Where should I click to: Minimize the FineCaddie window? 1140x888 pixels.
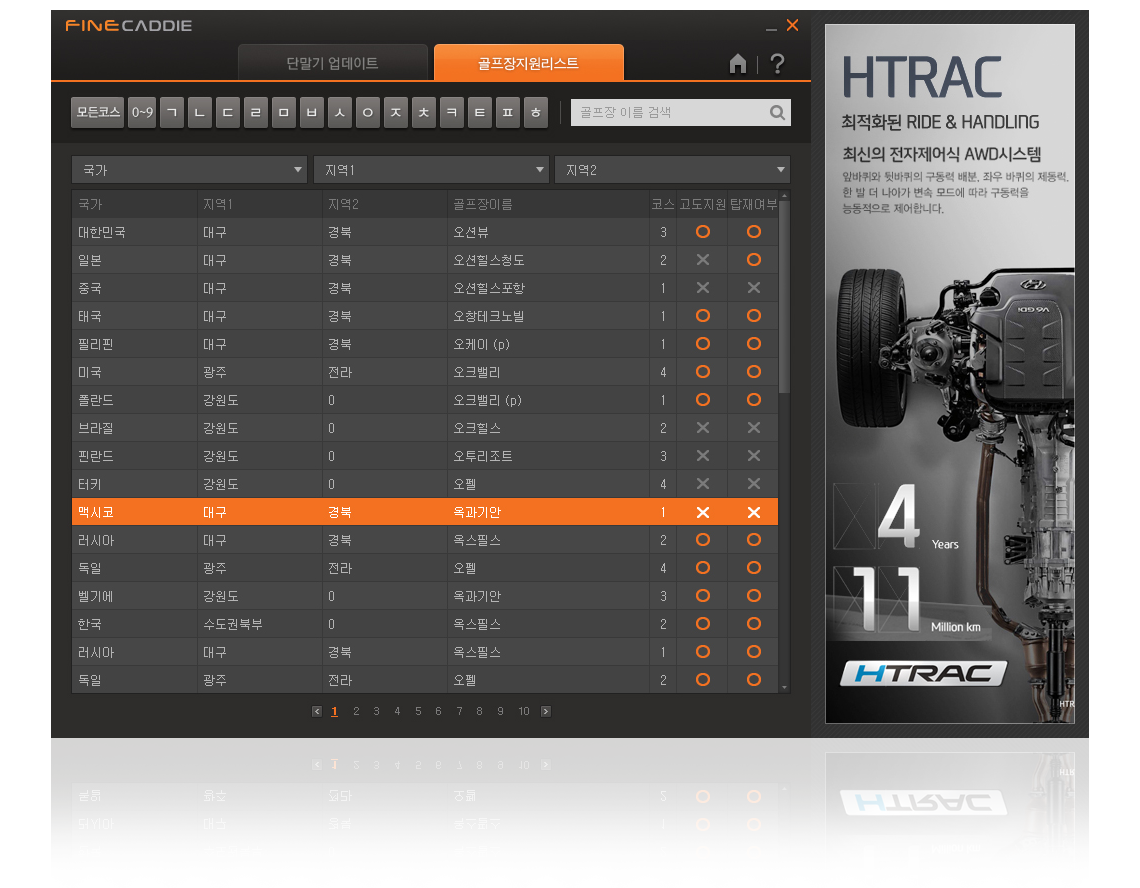(x=771, y=28)
